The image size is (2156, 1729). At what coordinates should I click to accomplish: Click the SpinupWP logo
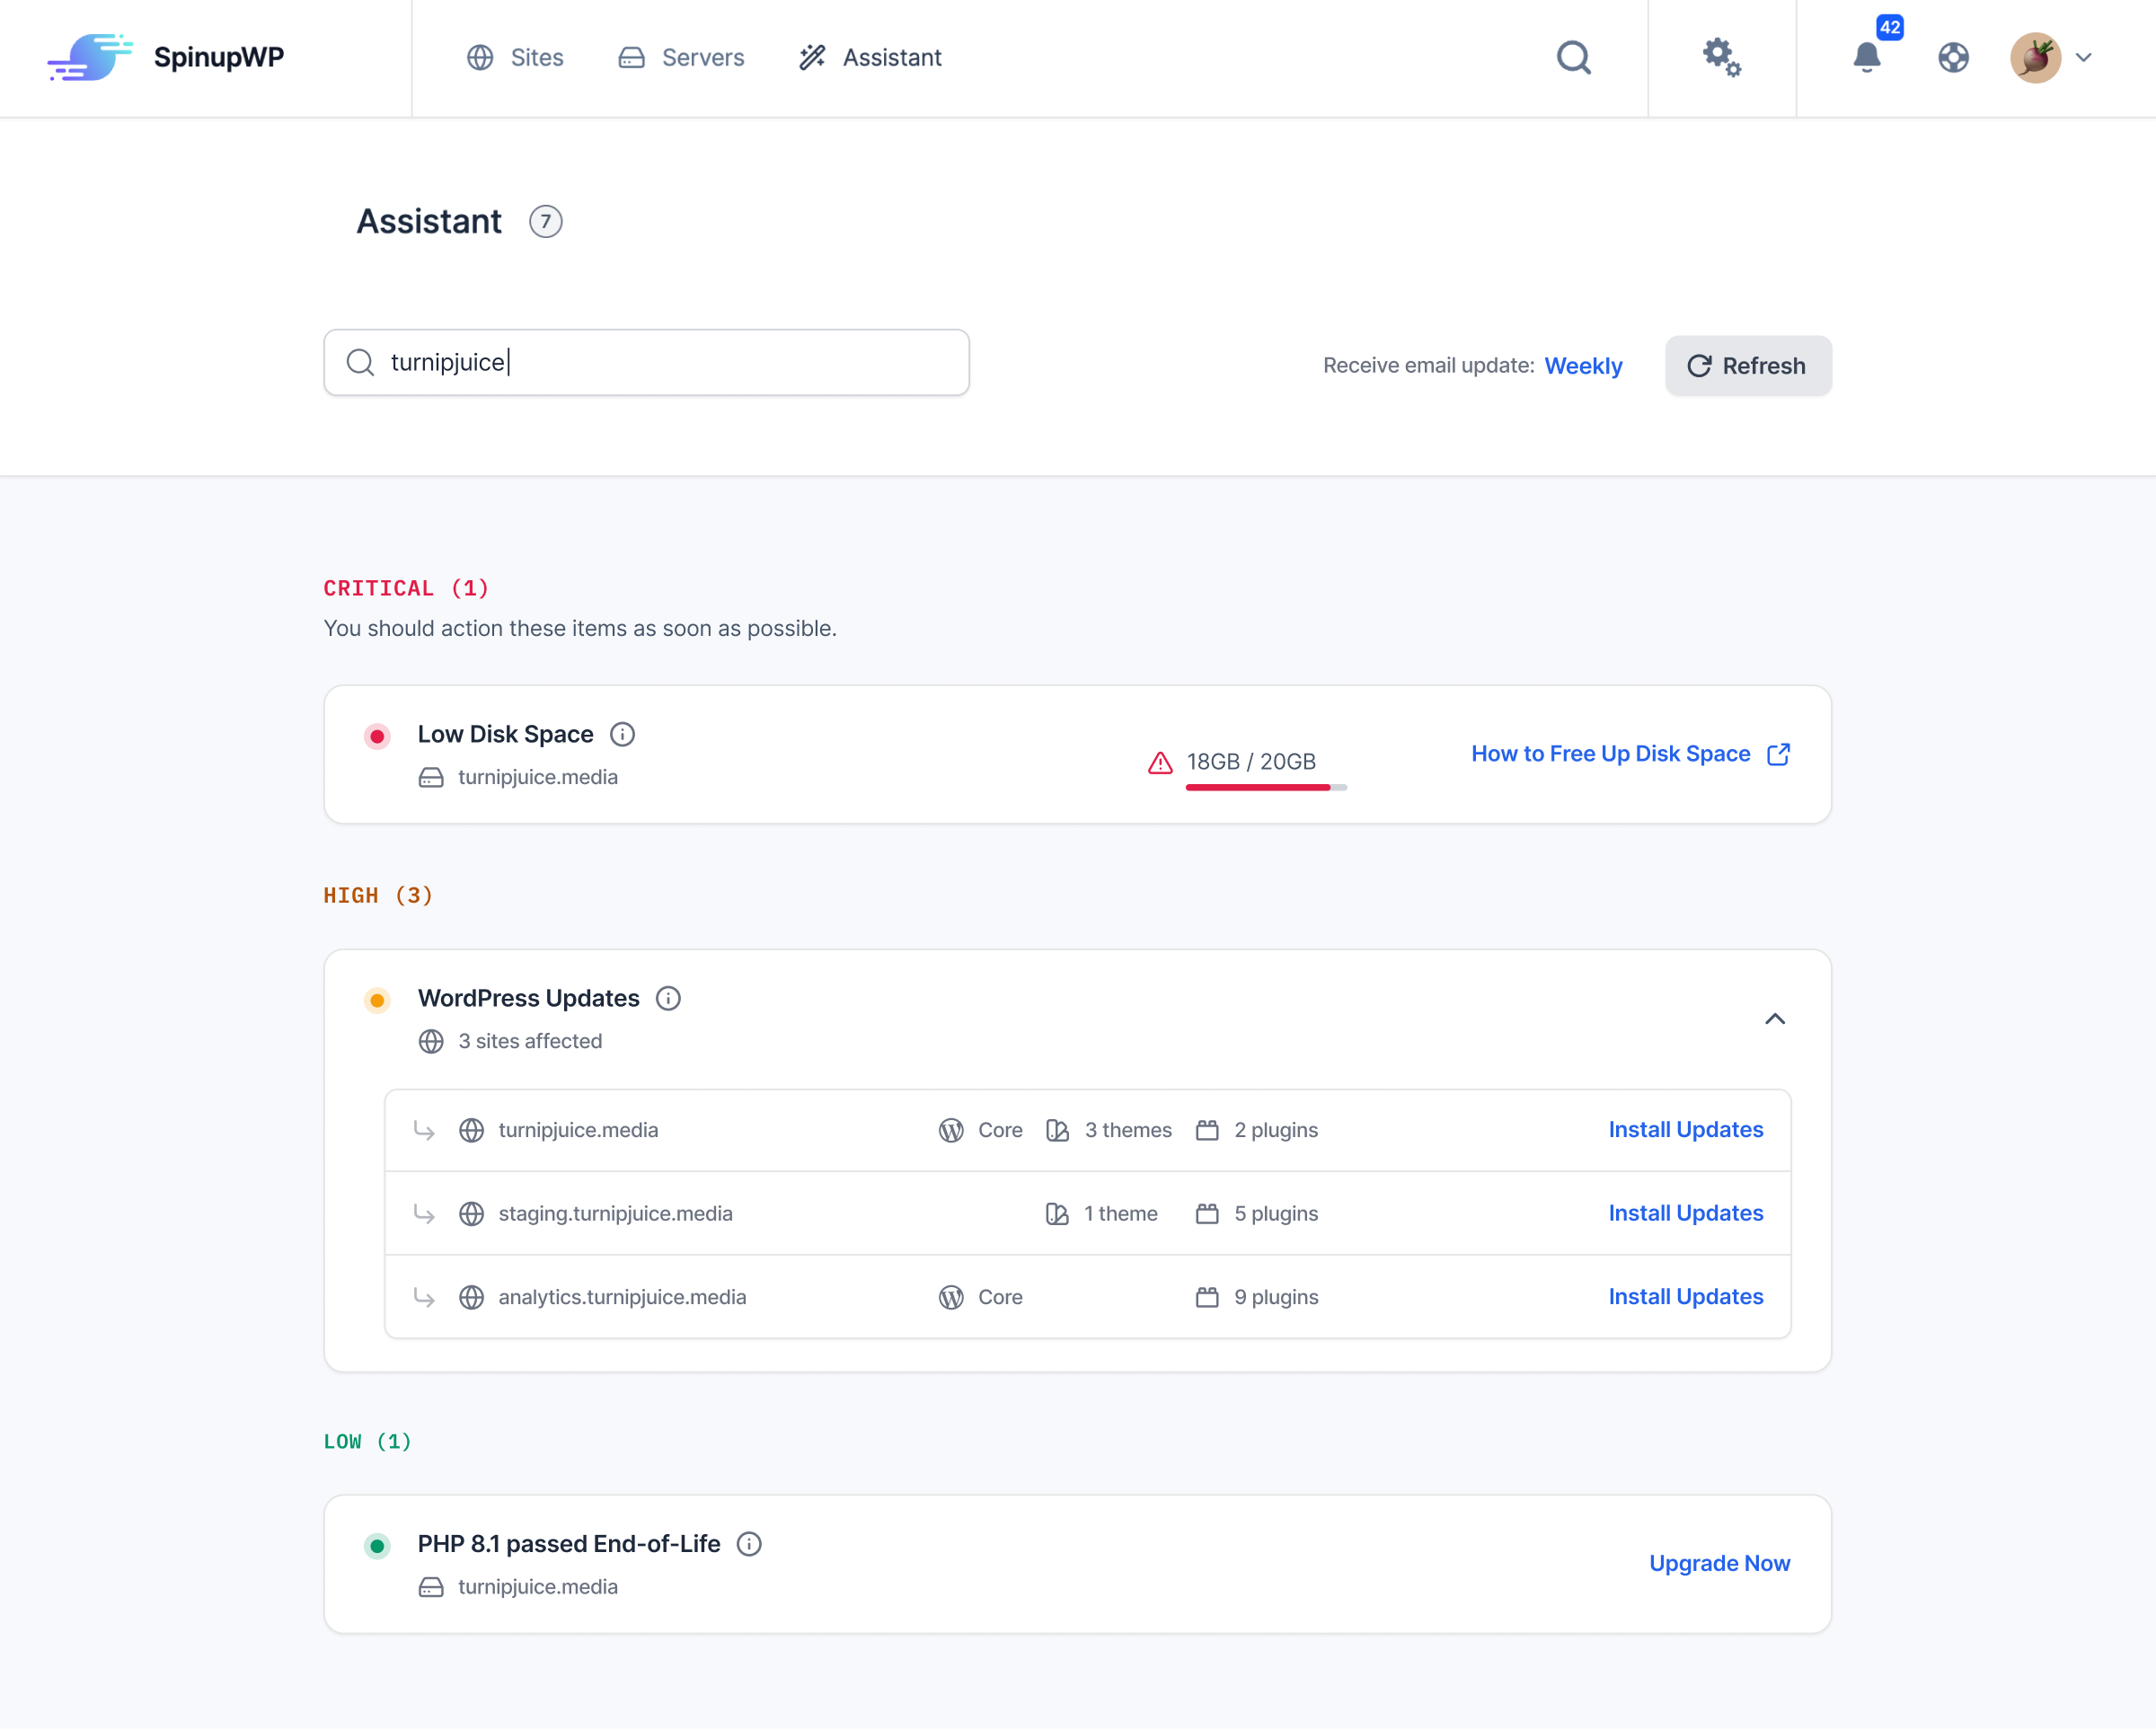(x=165, y=57)
